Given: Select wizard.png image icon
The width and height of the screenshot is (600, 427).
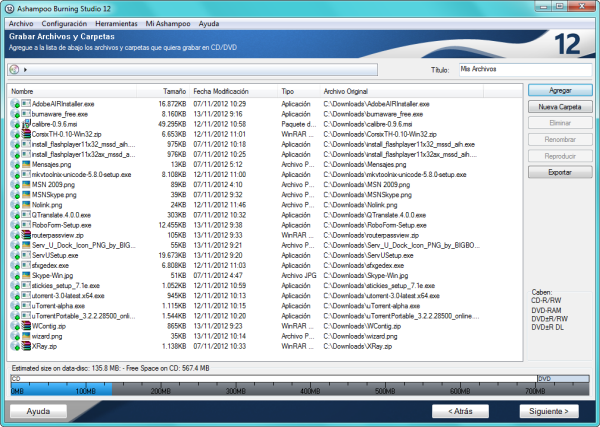Looking at the screenshot, I should click(x=26, y=336).
